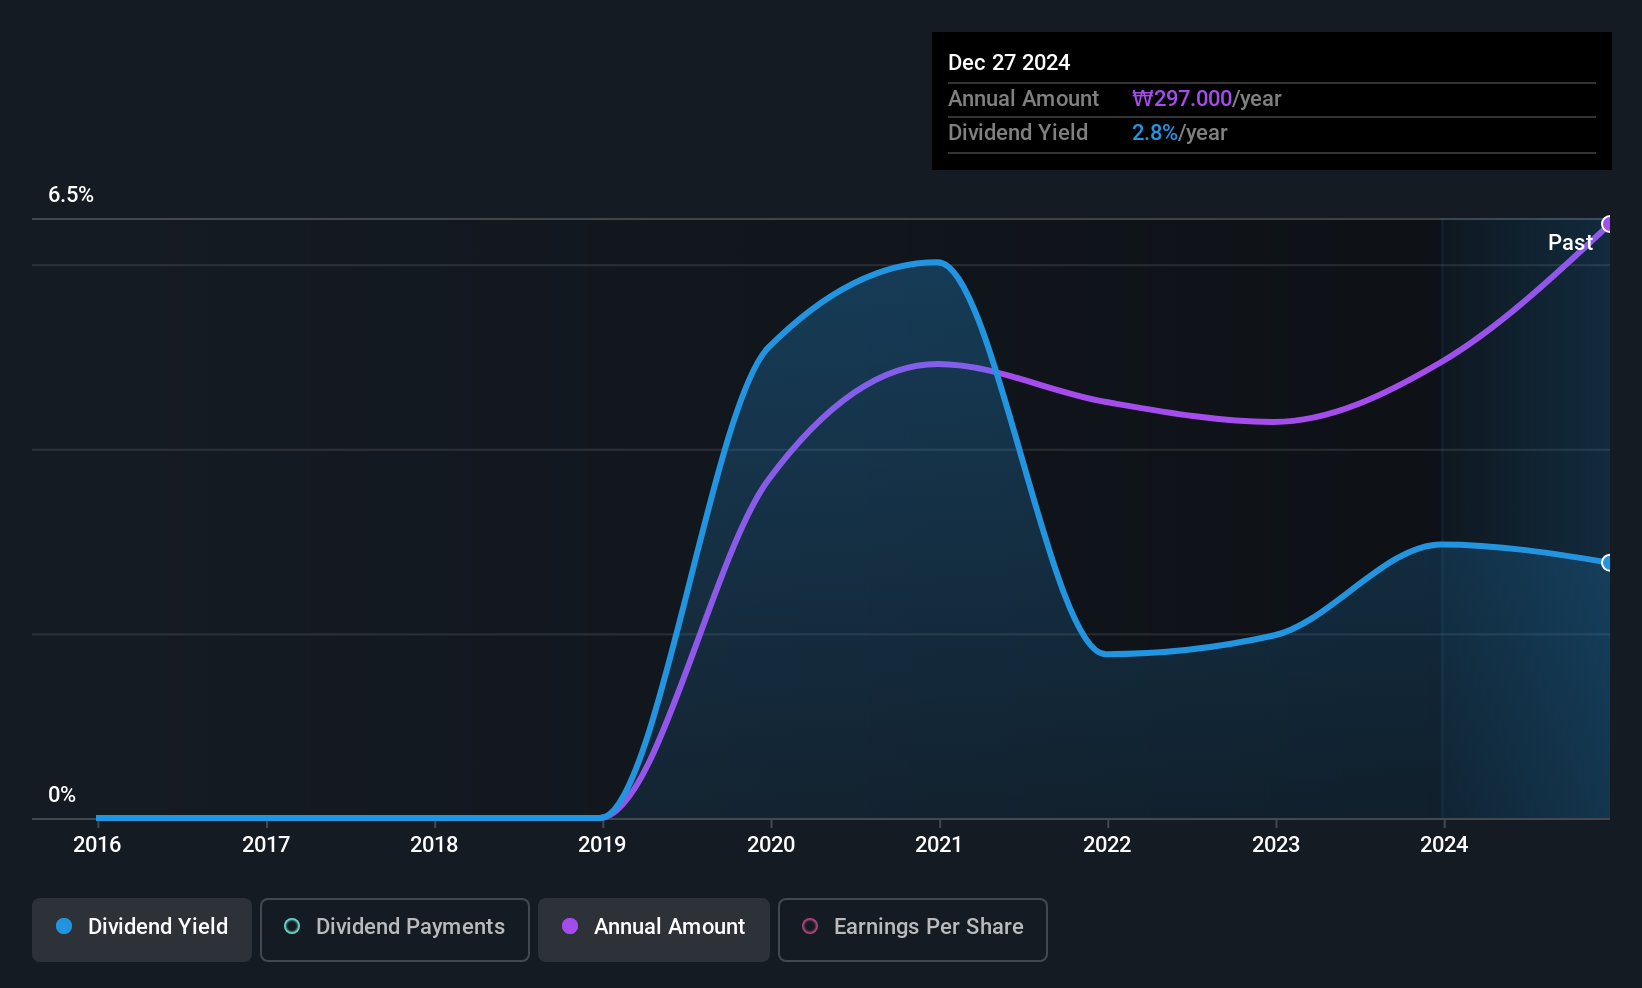The width and height of the screenshot is (1642, 988).
Task: Click the 2024 x-axis year label
Action: (1444, 845)
